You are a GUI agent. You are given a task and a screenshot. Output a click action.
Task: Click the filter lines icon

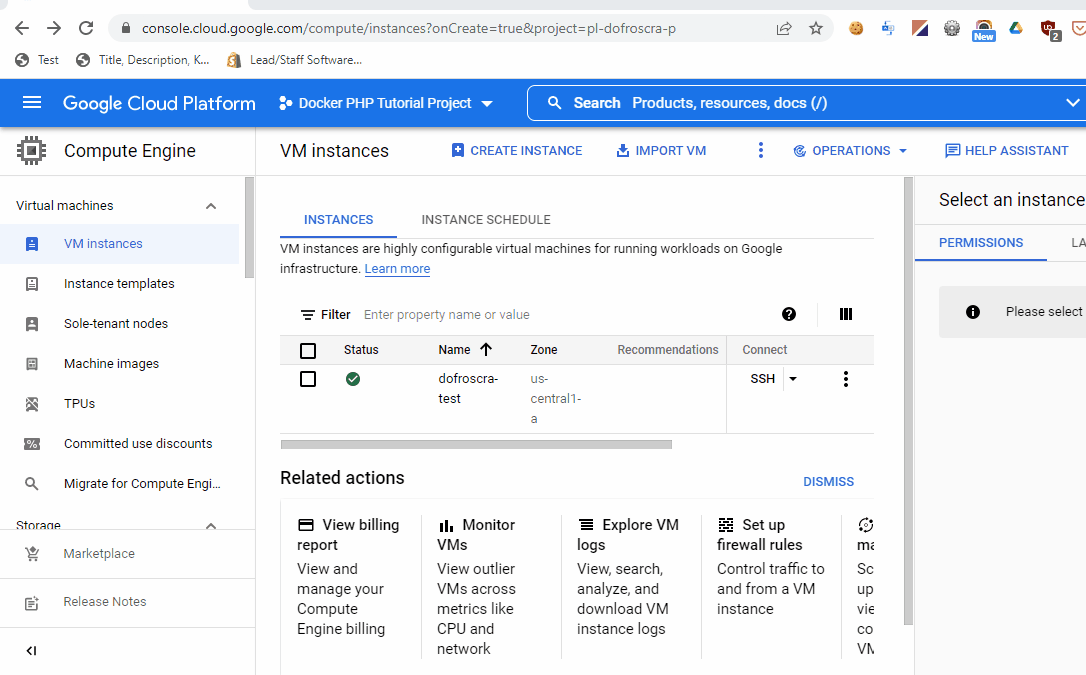(x=308, y=315)
